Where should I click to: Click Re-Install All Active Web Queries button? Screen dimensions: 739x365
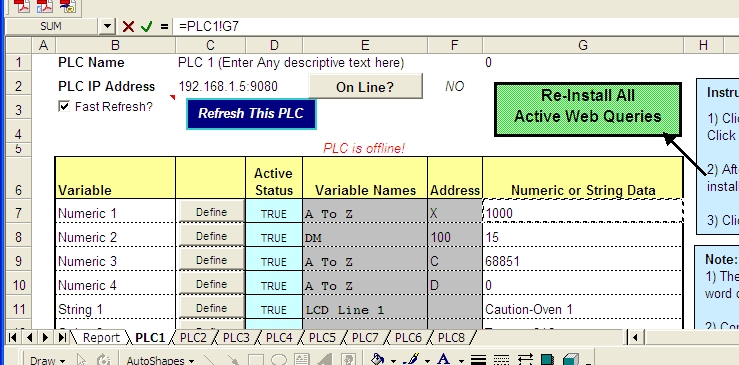point(587,109)
